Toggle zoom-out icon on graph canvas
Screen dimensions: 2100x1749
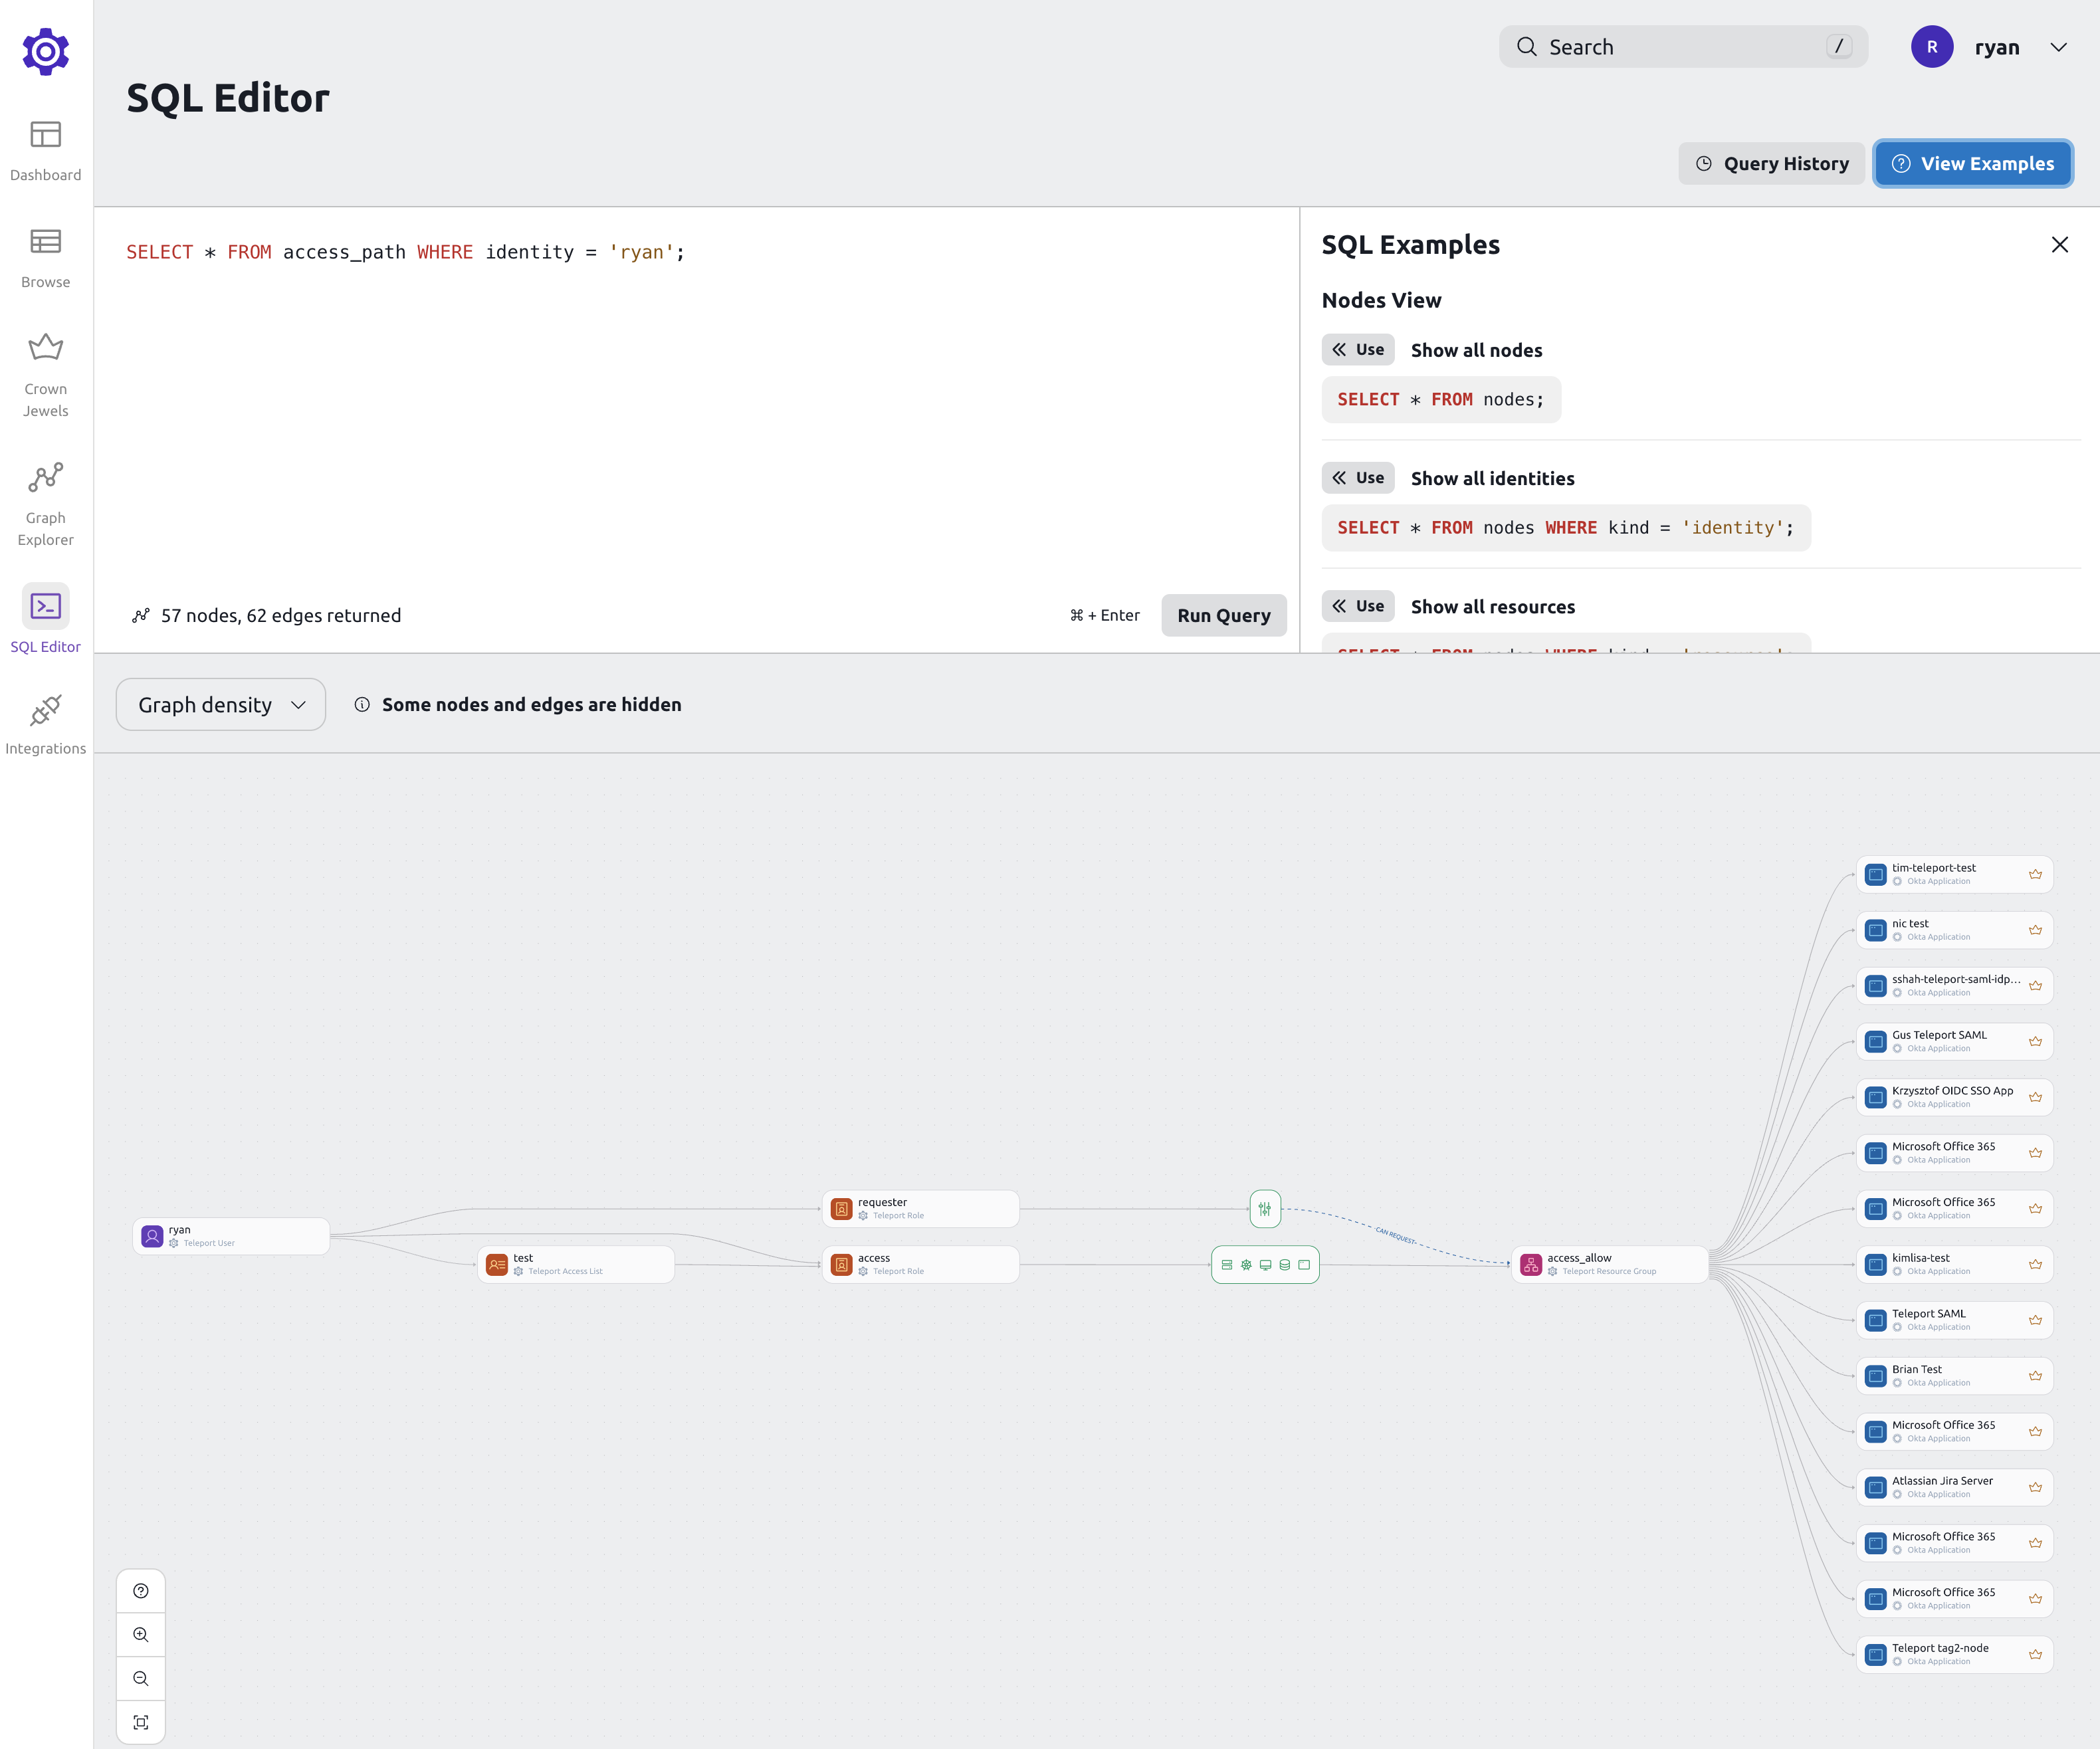[x=140, y=1677]
